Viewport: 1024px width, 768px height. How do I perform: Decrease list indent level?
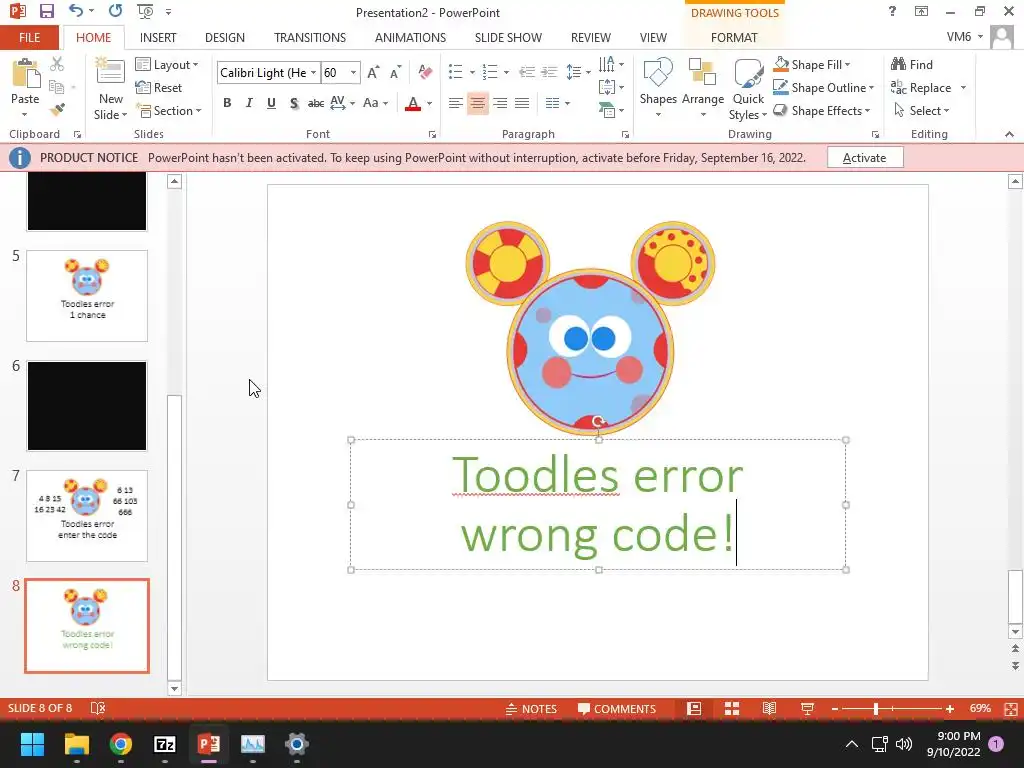coord(526,72)
